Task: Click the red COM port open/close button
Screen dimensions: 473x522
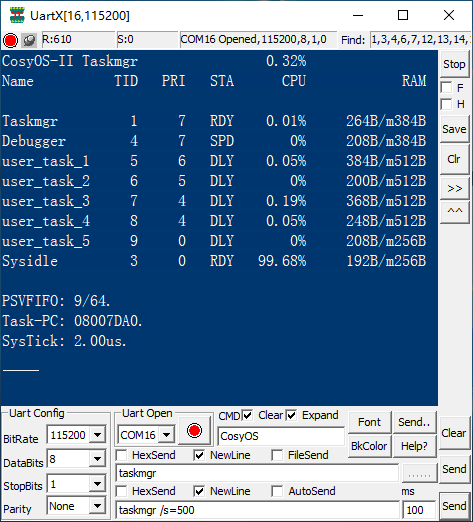Action: click(194, 430)
